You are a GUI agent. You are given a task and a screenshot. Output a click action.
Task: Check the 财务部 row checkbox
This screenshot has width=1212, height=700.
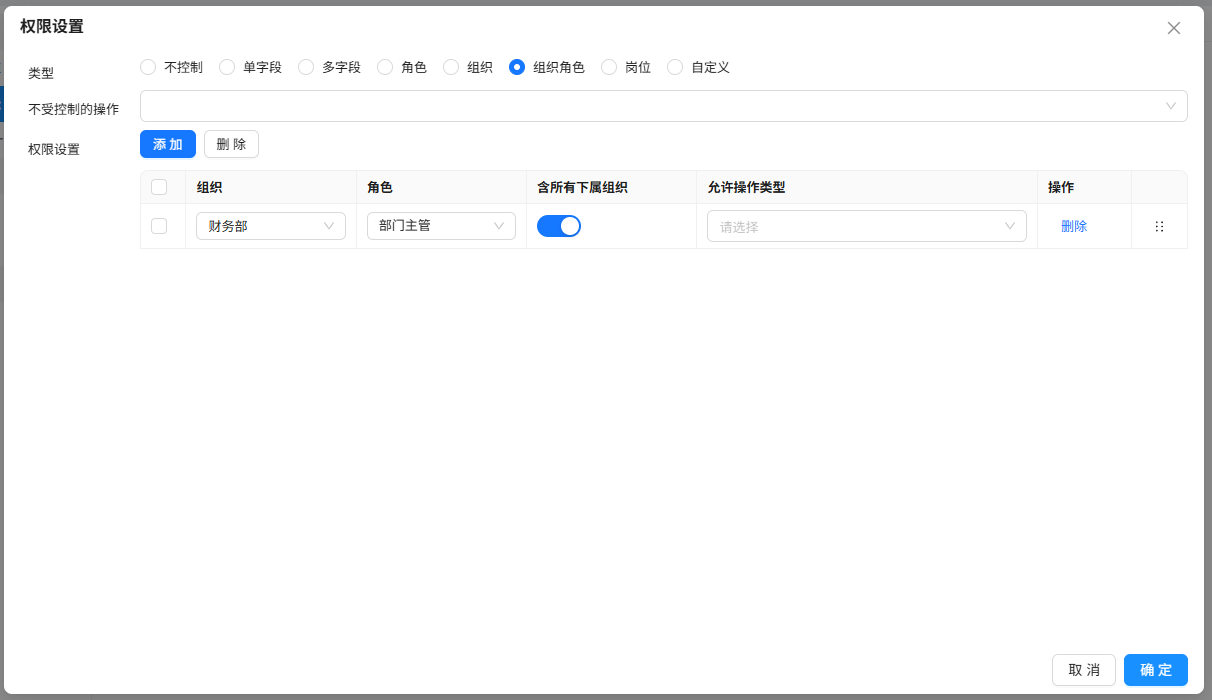(159, 226)
